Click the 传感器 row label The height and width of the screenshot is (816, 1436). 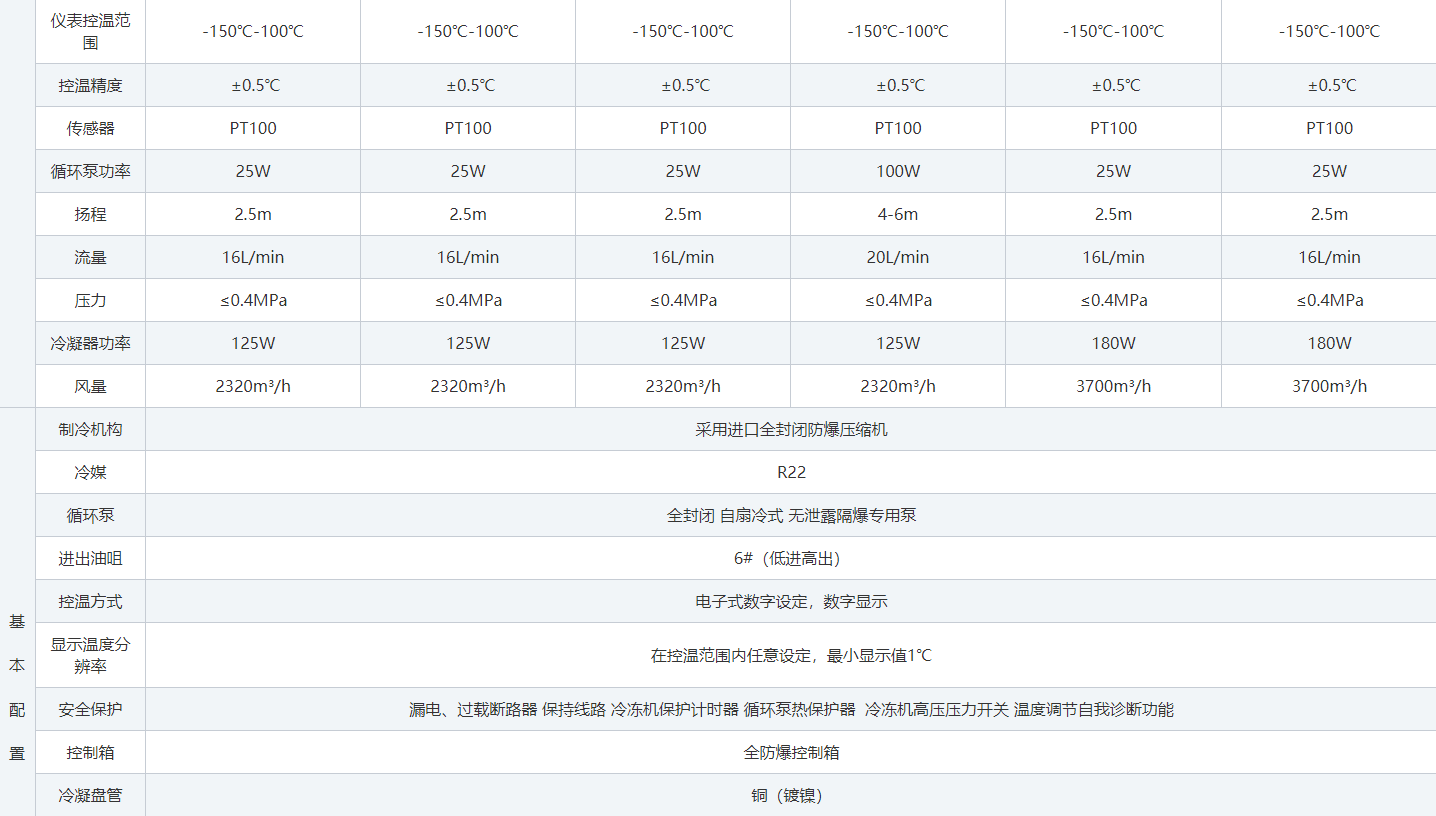point(90,128)
